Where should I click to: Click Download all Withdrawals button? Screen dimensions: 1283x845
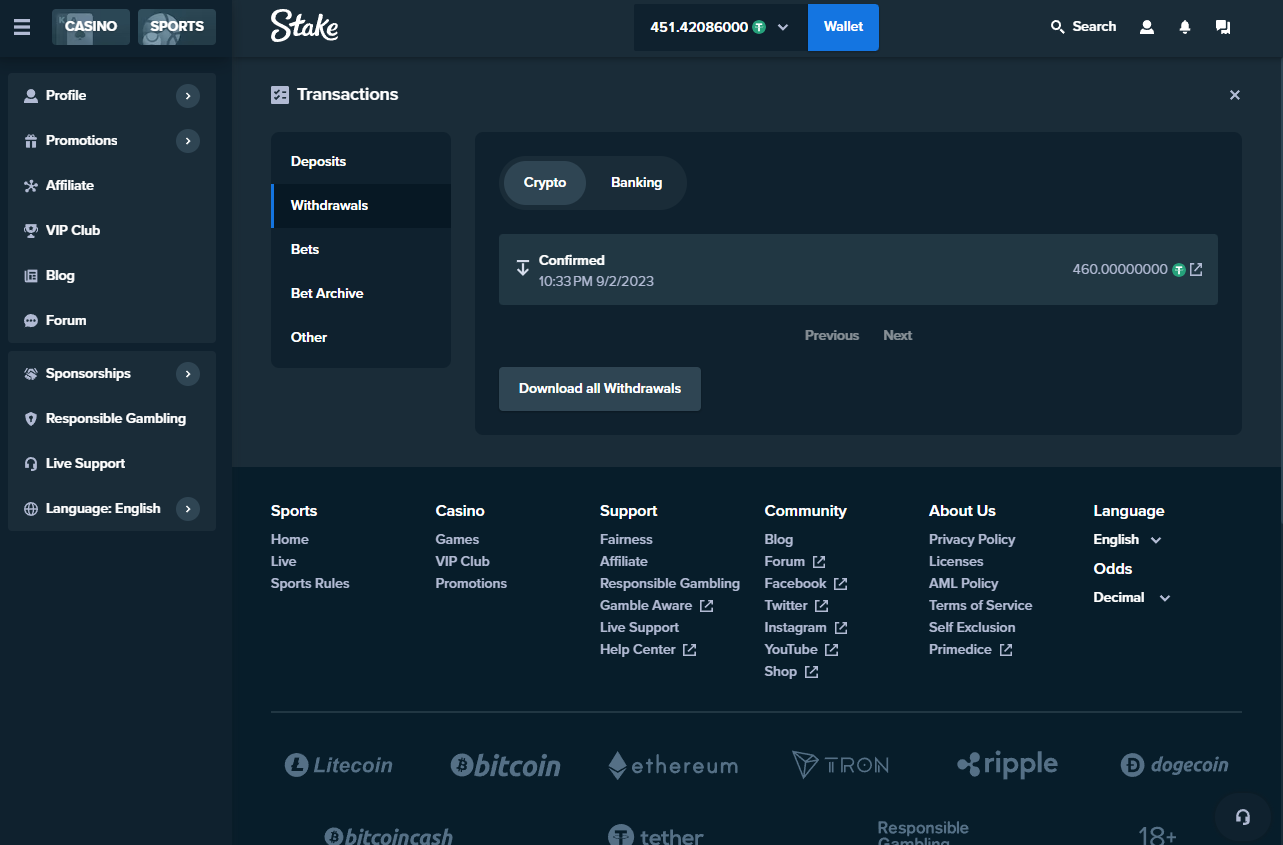(x=600, y=389)
